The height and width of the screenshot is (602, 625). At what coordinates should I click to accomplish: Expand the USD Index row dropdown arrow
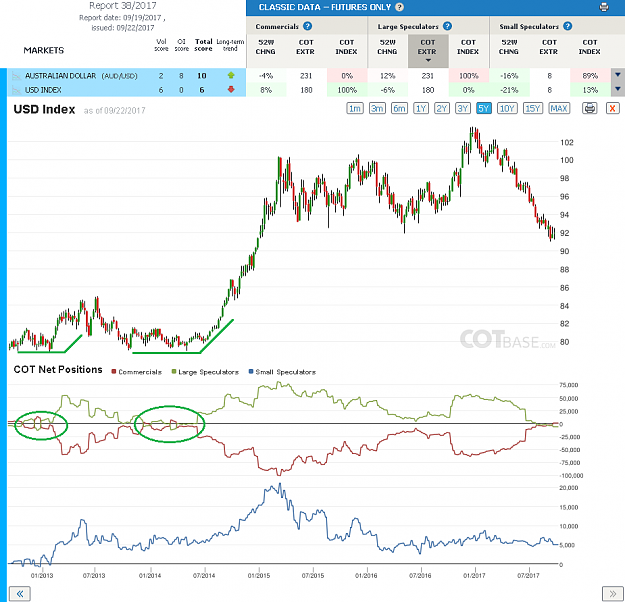pos(618,90)
